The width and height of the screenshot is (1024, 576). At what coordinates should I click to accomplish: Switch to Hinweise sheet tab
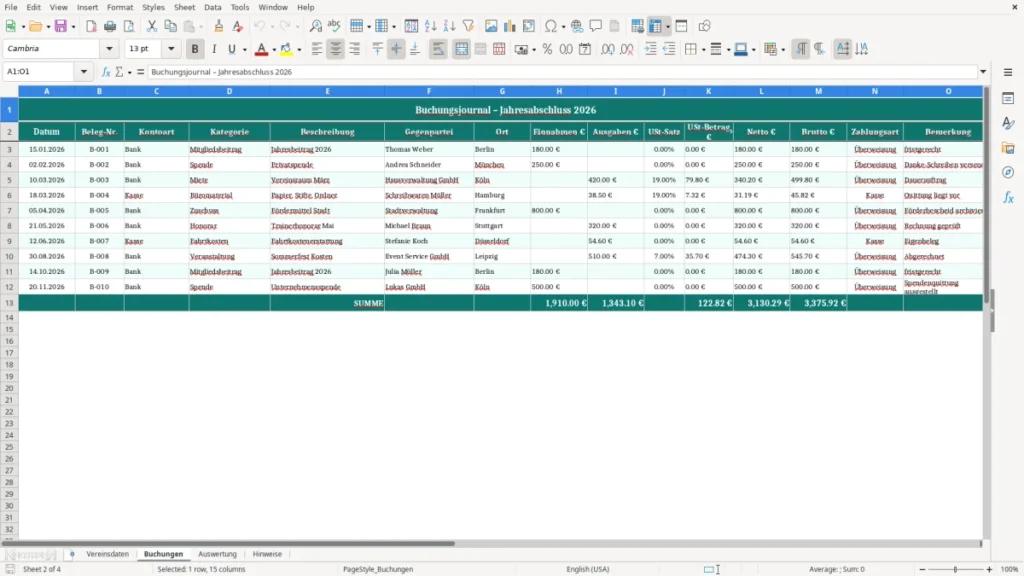tap(267, 554)
